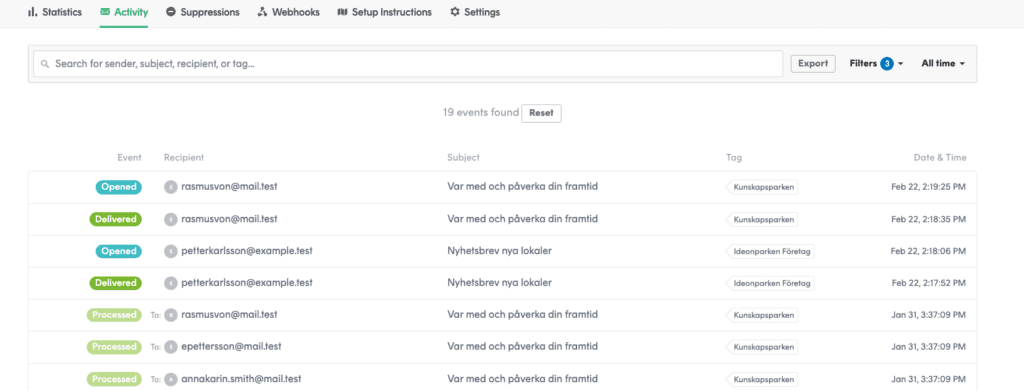Screen dimensions: 1024x391
Task: Open petterkarlsson@example.test in the Delivered row
Action: [247, 282]
